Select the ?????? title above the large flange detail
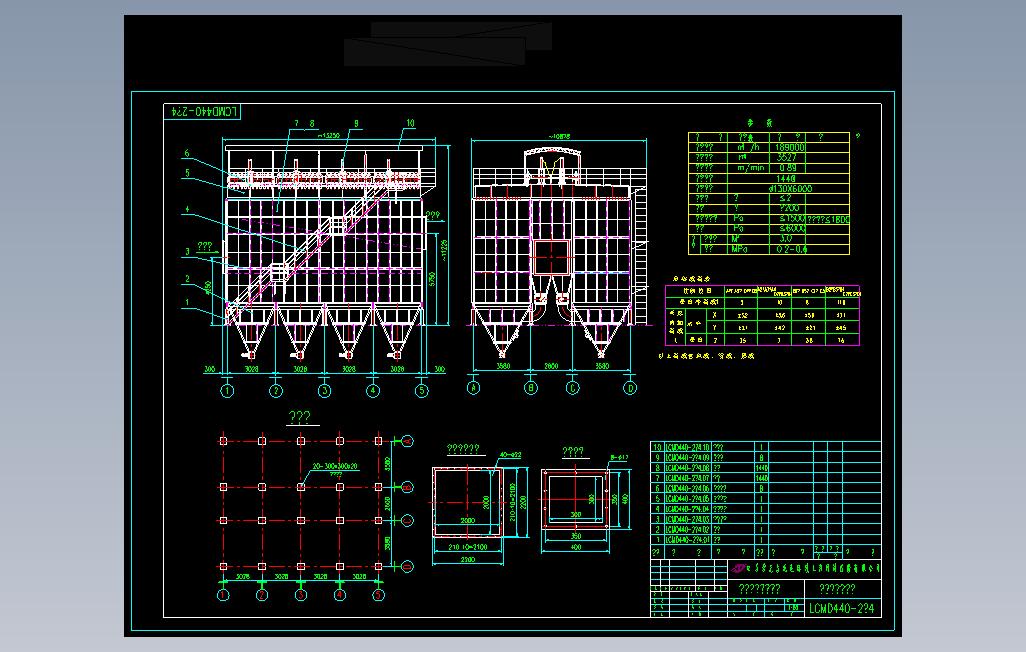 [x=463, y=448]
